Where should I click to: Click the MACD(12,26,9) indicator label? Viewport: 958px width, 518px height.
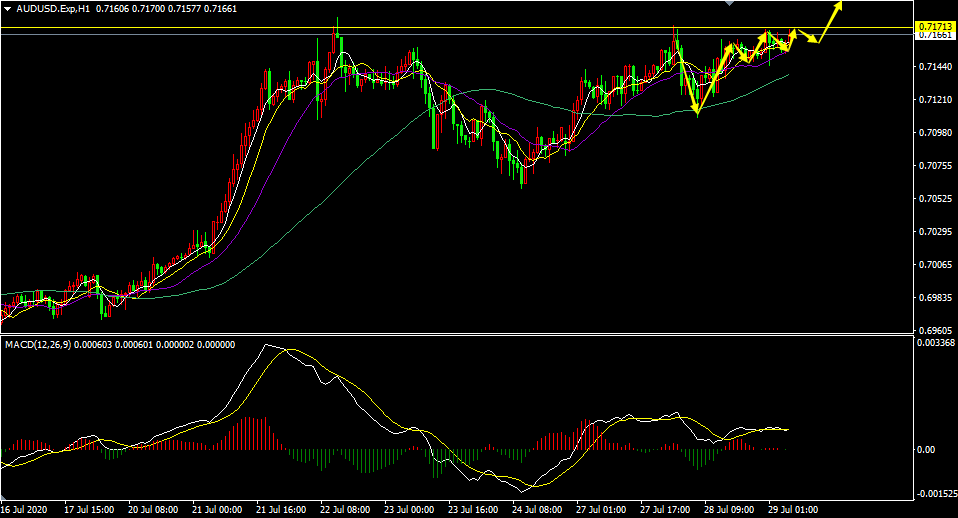pos(38,345)
